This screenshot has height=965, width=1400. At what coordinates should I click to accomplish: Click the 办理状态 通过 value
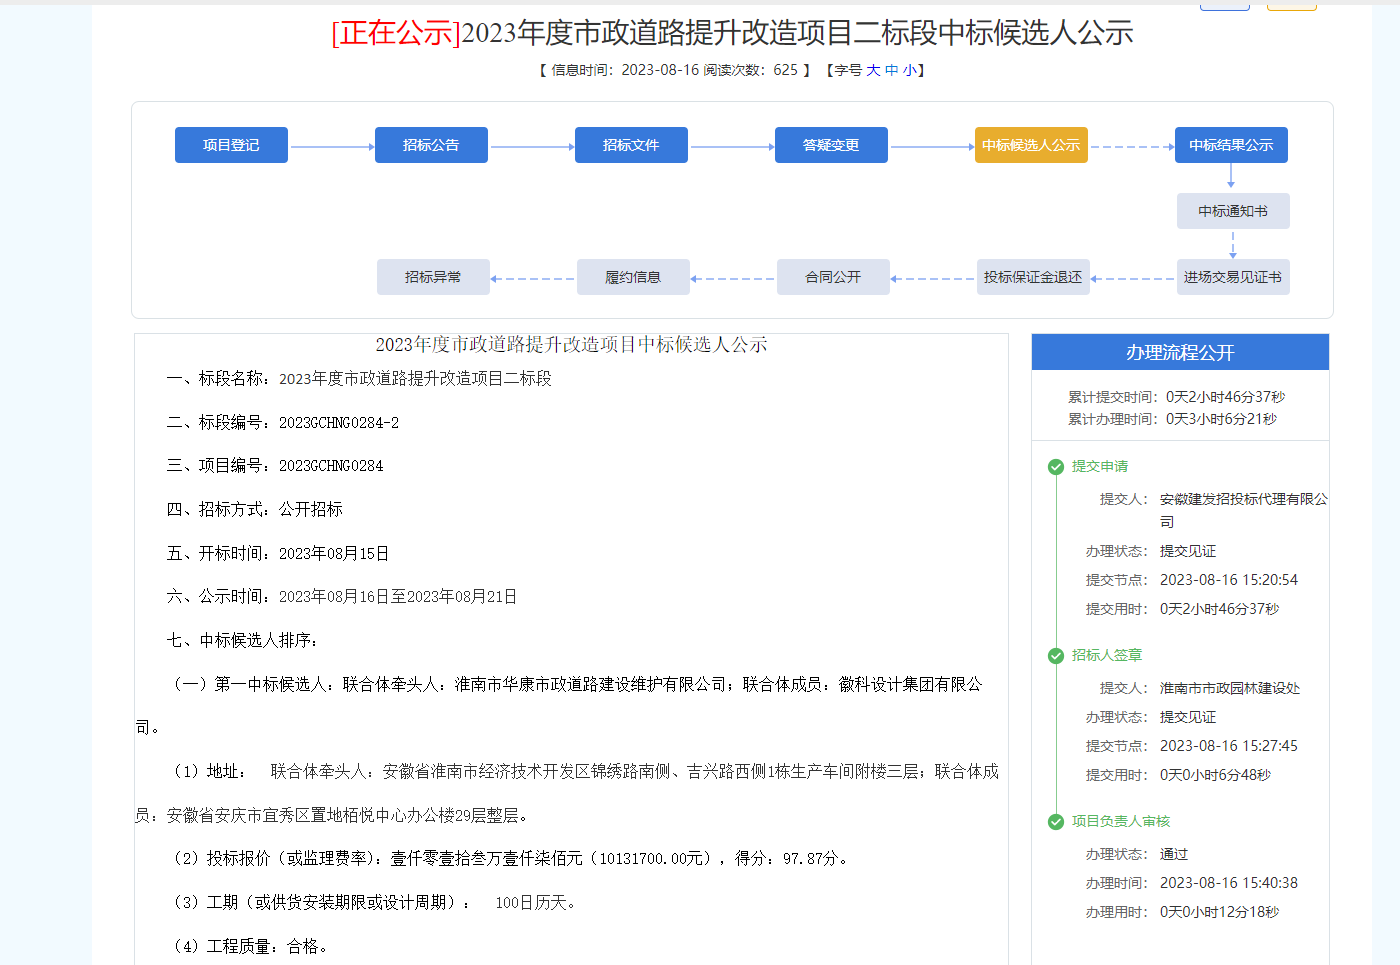[1174, 854]
